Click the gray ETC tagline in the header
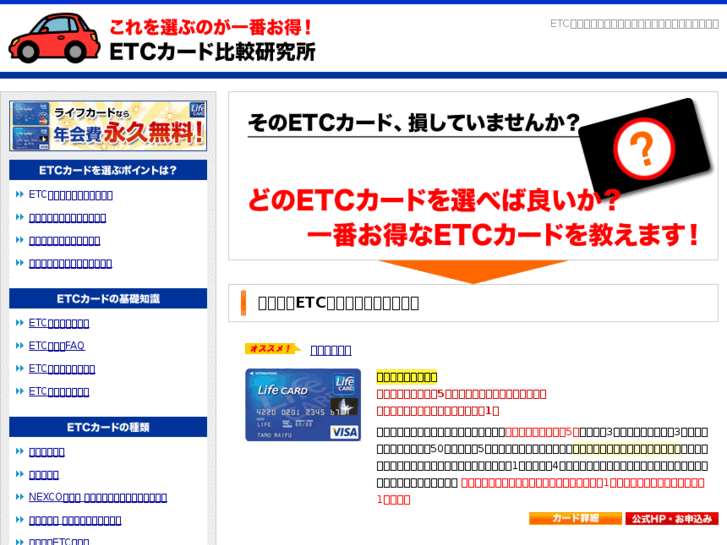727x545 pixels. pyautogui.click(x=634, y=24)
